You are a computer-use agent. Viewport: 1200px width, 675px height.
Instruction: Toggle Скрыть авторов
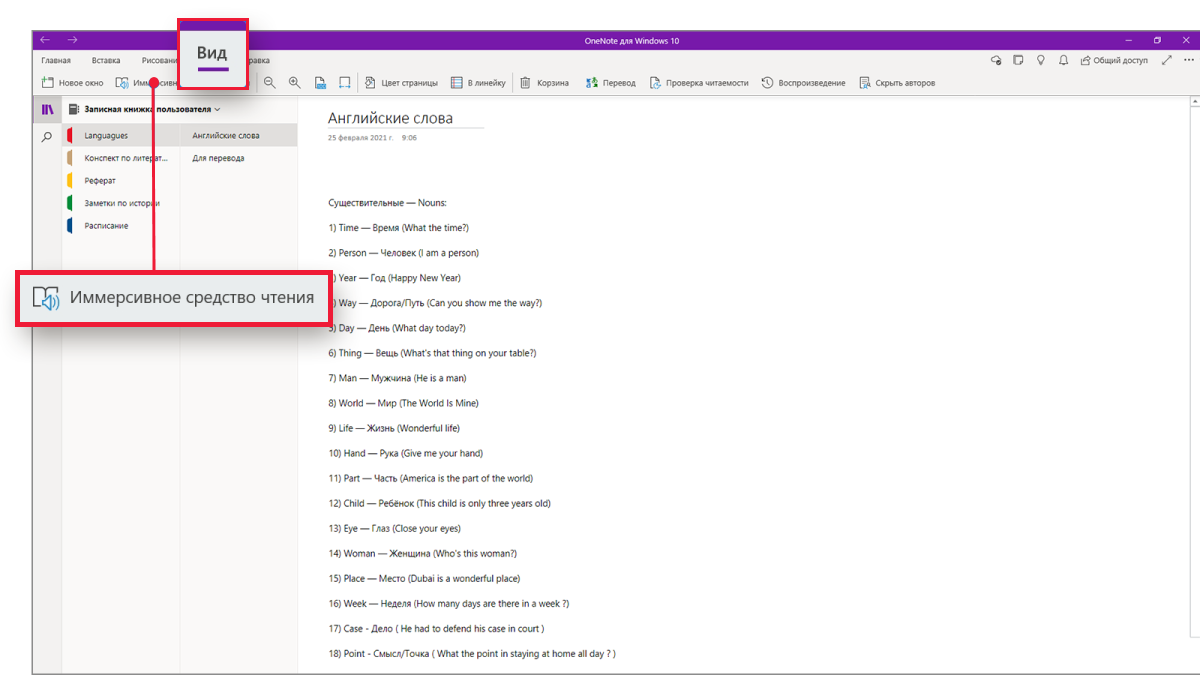[897, 83]
